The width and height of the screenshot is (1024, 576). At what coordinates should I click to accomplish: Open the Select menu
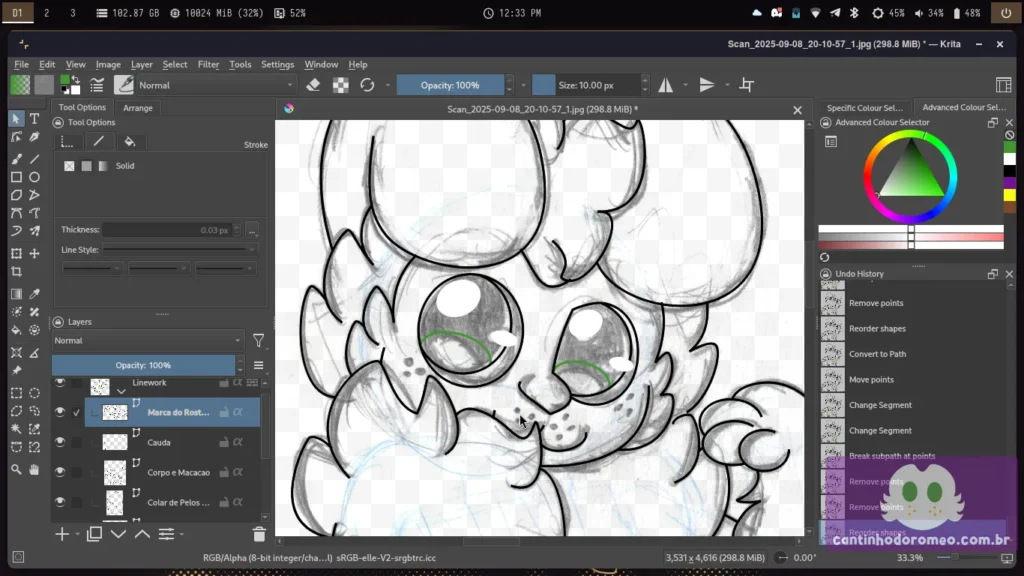click(x=174, y=65)
